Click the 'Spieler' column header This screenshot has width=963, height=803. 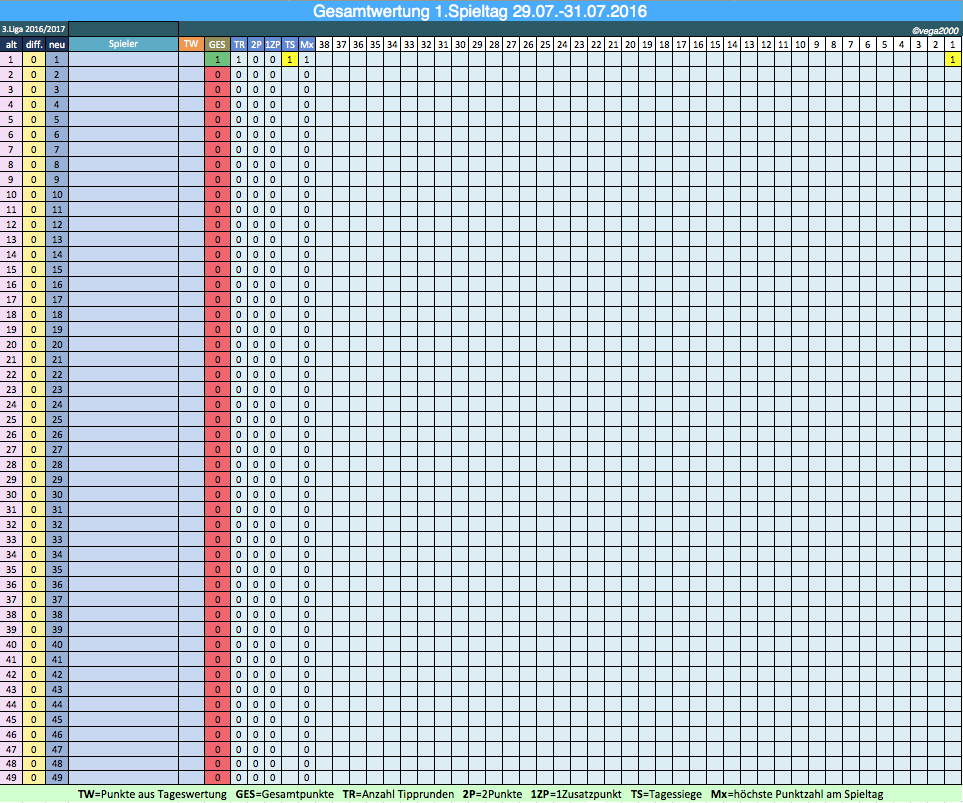[x=124, y=44]
